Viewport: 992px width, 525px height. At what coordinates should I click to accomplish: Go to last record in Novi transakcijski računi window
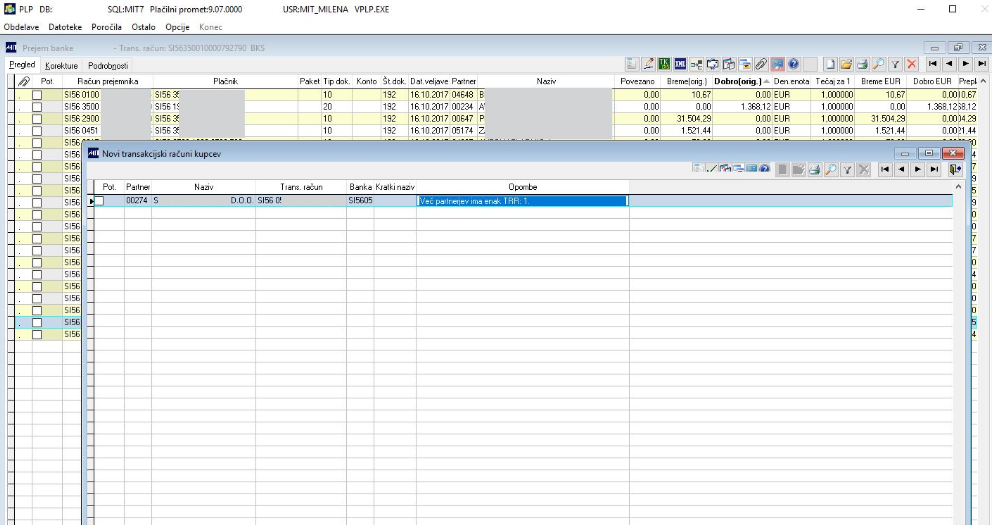[934, 169]
